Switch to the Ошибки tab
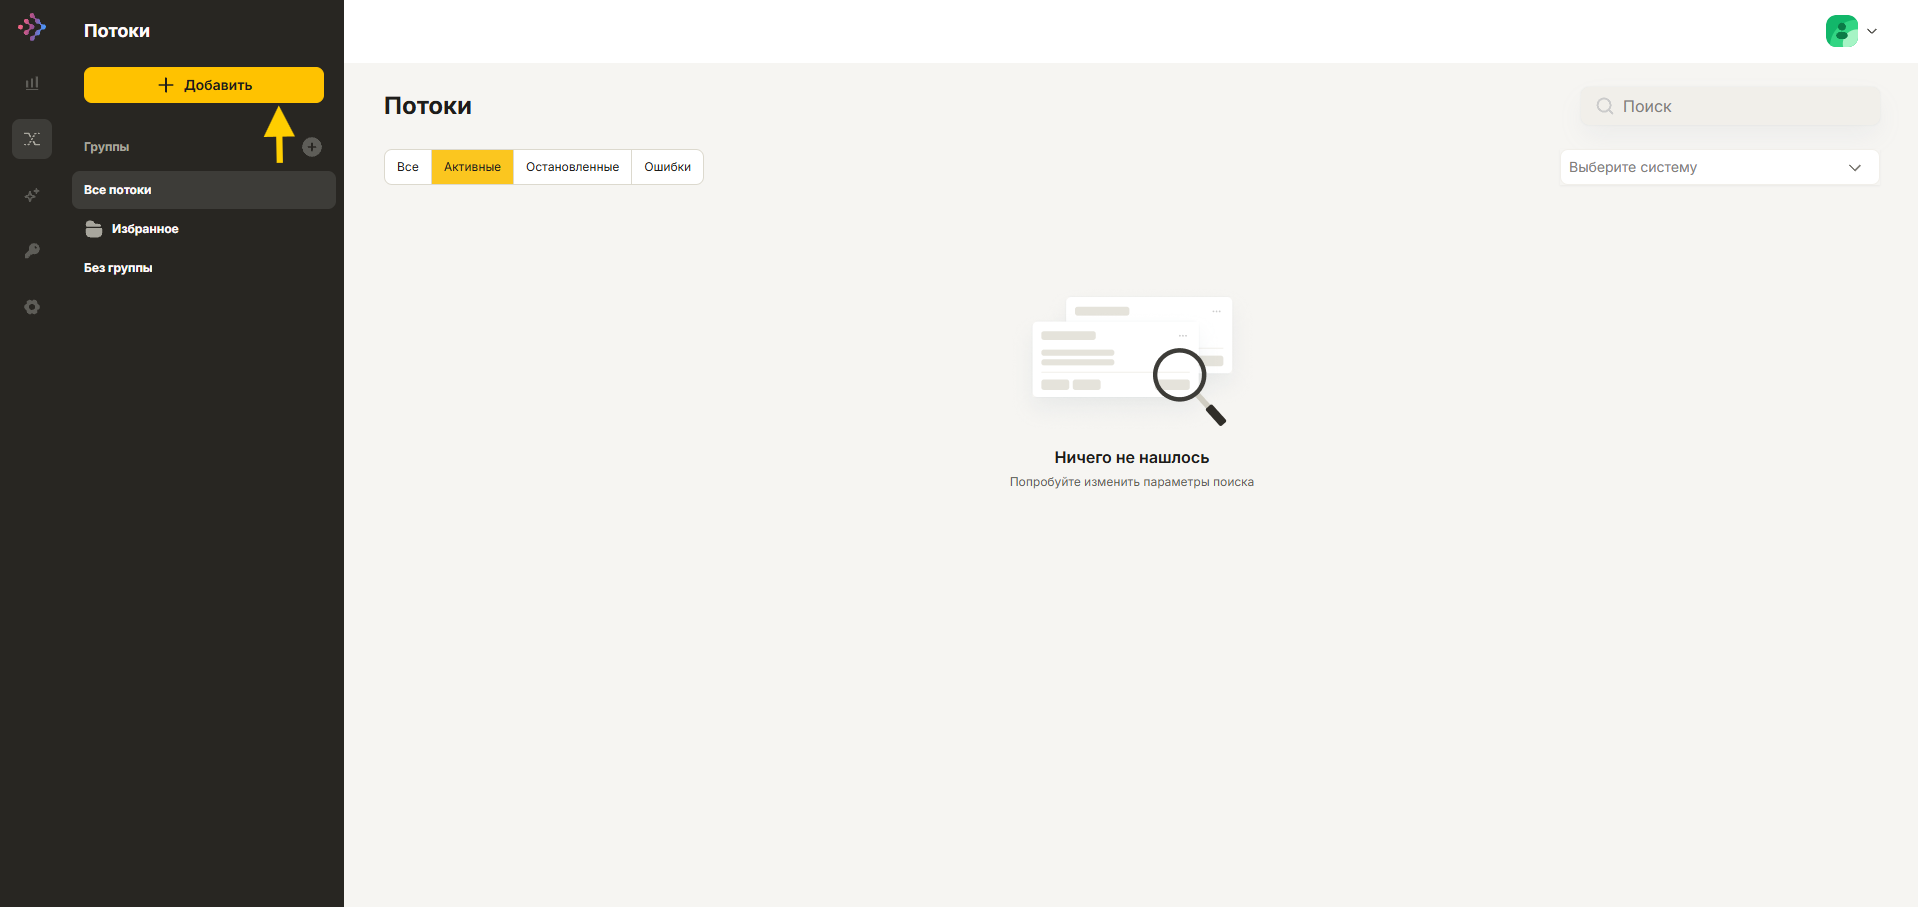Image resolution: width=1918 pixels, height=907 pixels. point(667,167)
